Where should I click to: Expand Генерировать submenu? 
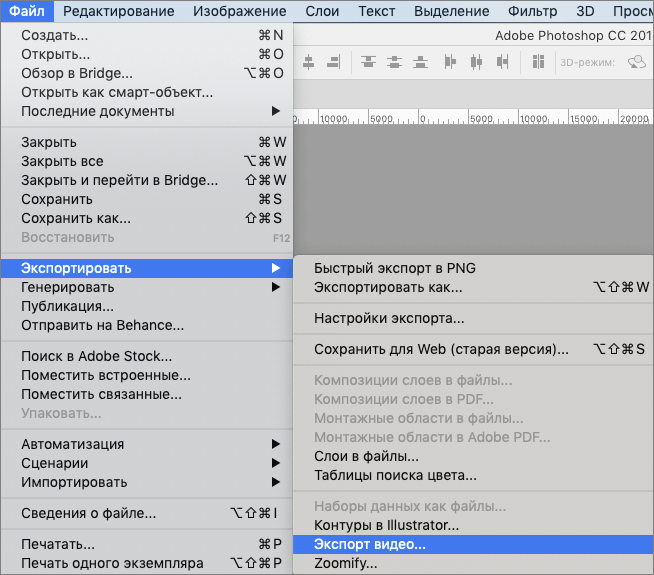point(146,287)
